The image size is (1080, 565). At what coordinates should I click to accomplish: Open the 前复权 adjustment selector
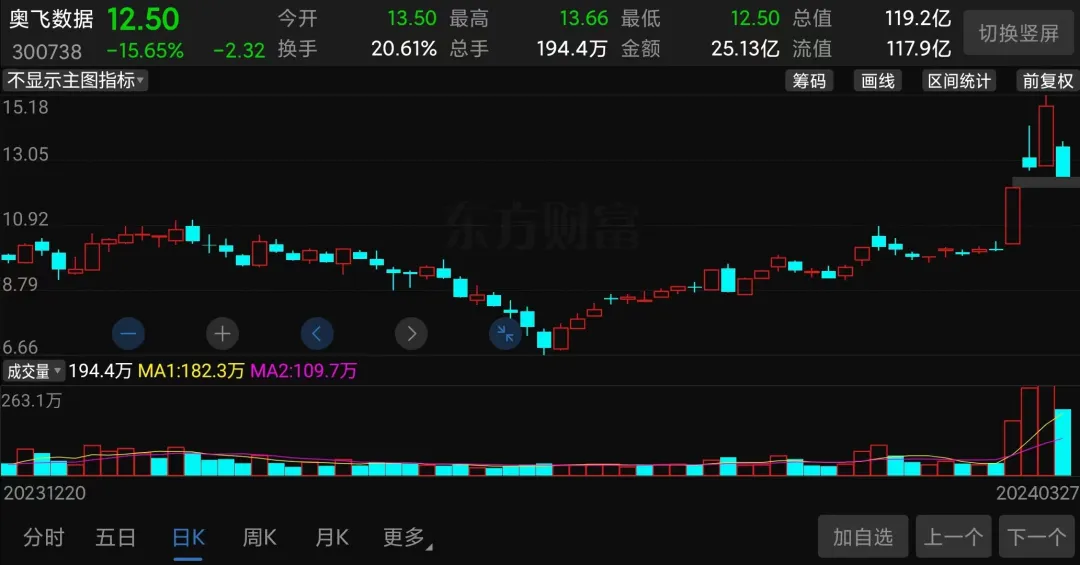(x=1048, y=81)
